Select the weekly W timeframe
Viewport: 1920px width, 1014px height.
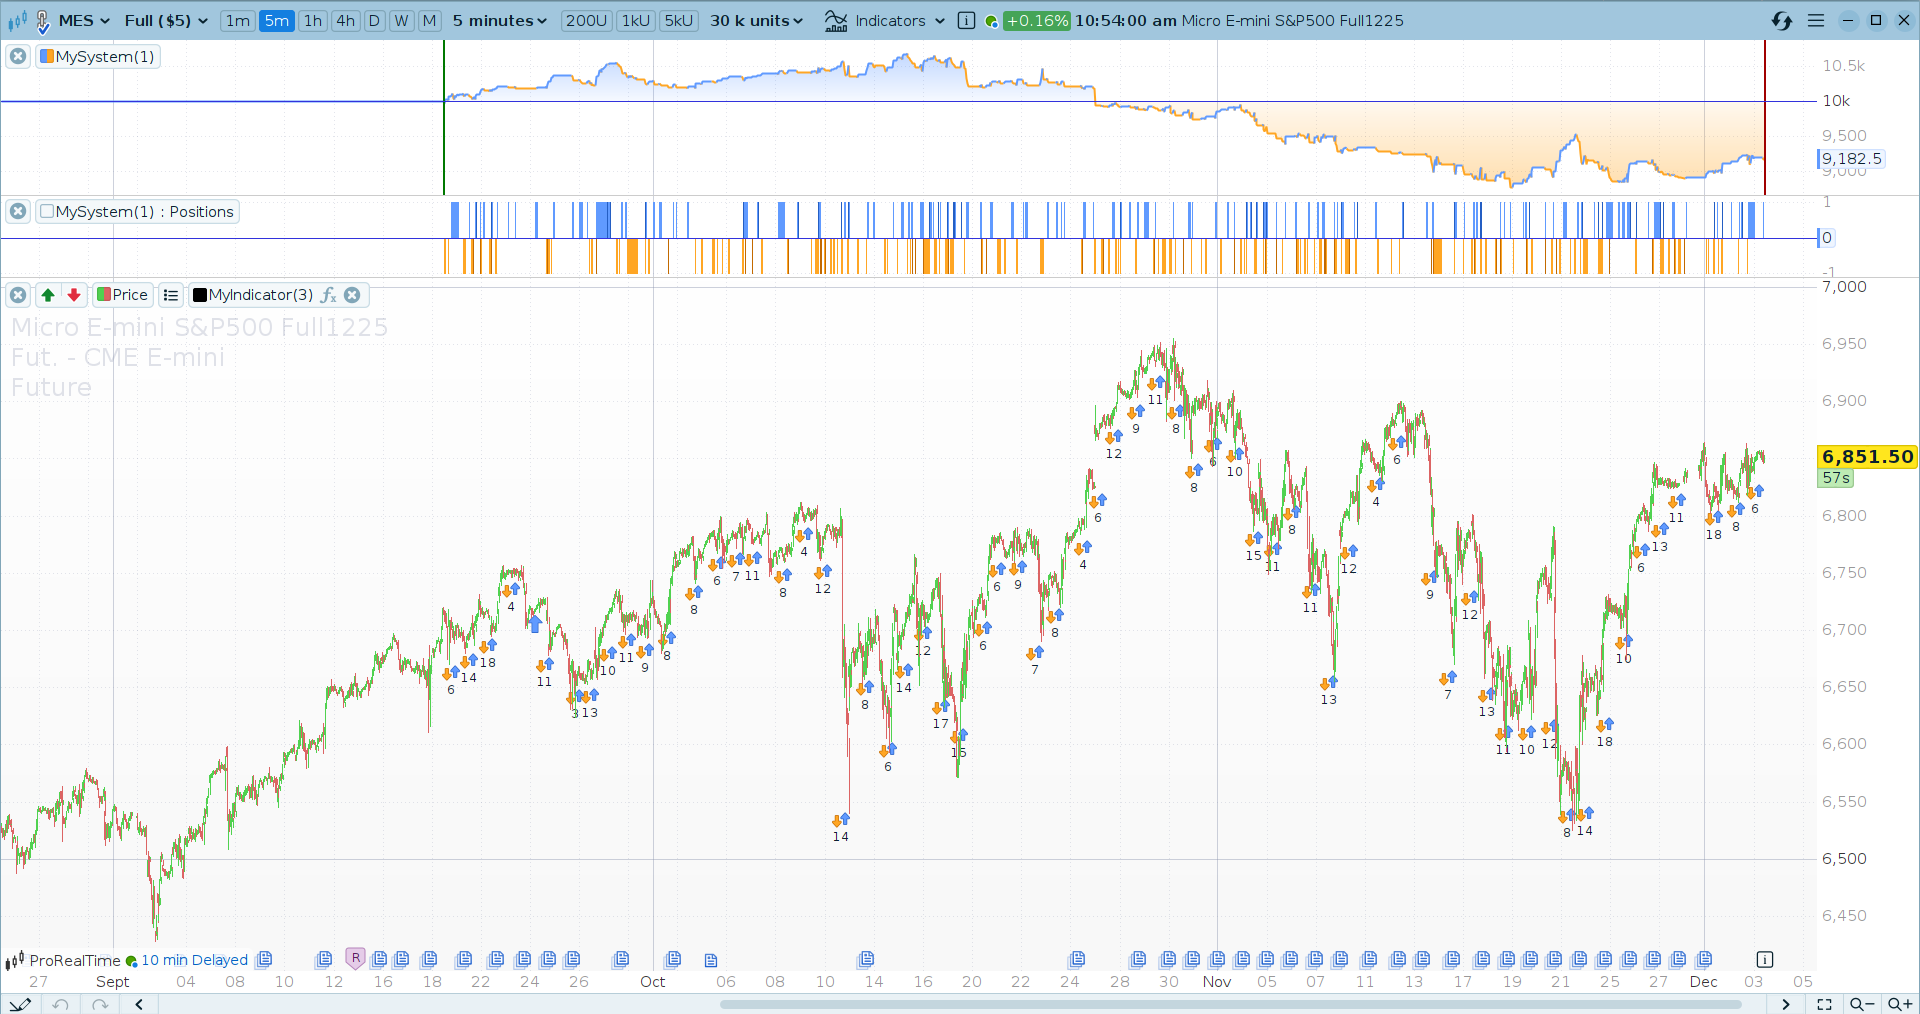pos(401,21)
